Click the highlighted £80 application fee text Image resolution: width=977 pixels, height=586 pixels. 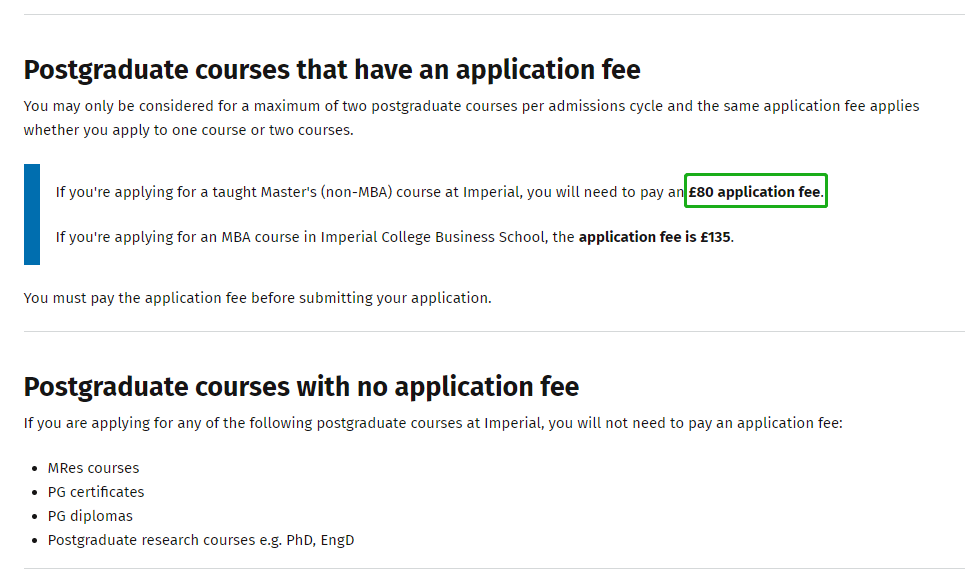point(755,192)
